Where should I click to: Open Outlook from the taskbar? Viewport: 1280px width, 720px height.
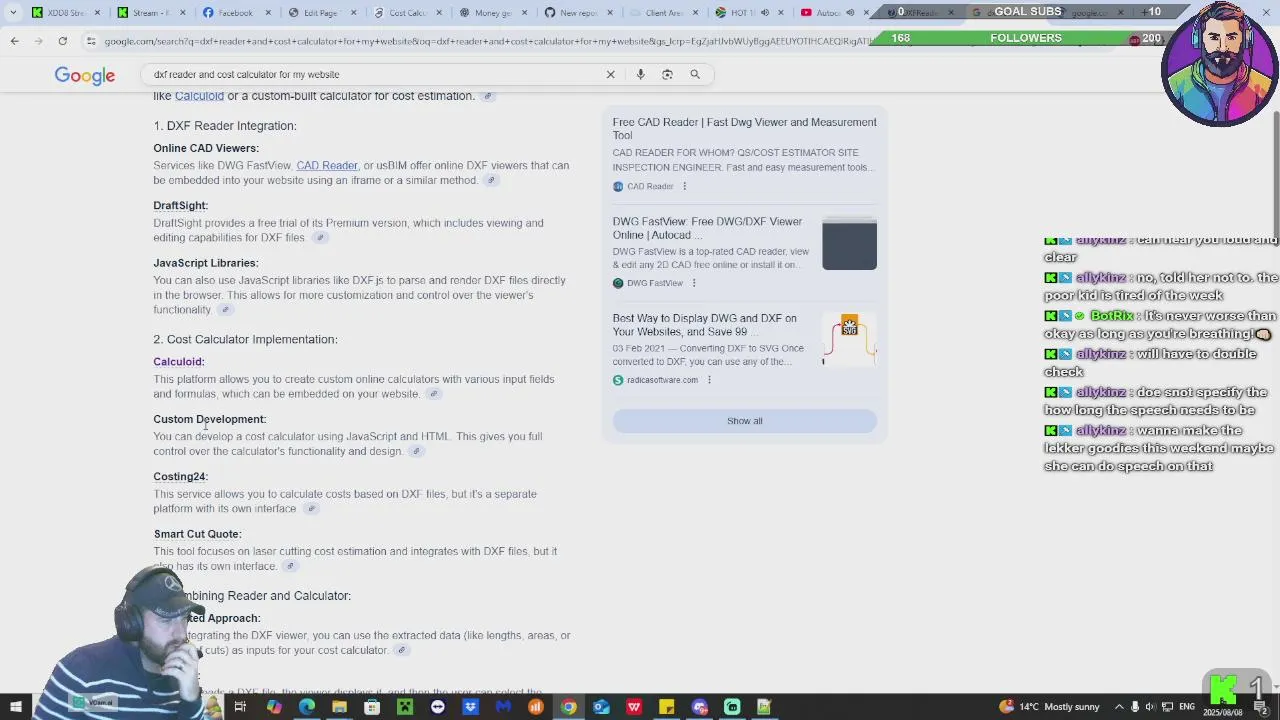(601, 707)
